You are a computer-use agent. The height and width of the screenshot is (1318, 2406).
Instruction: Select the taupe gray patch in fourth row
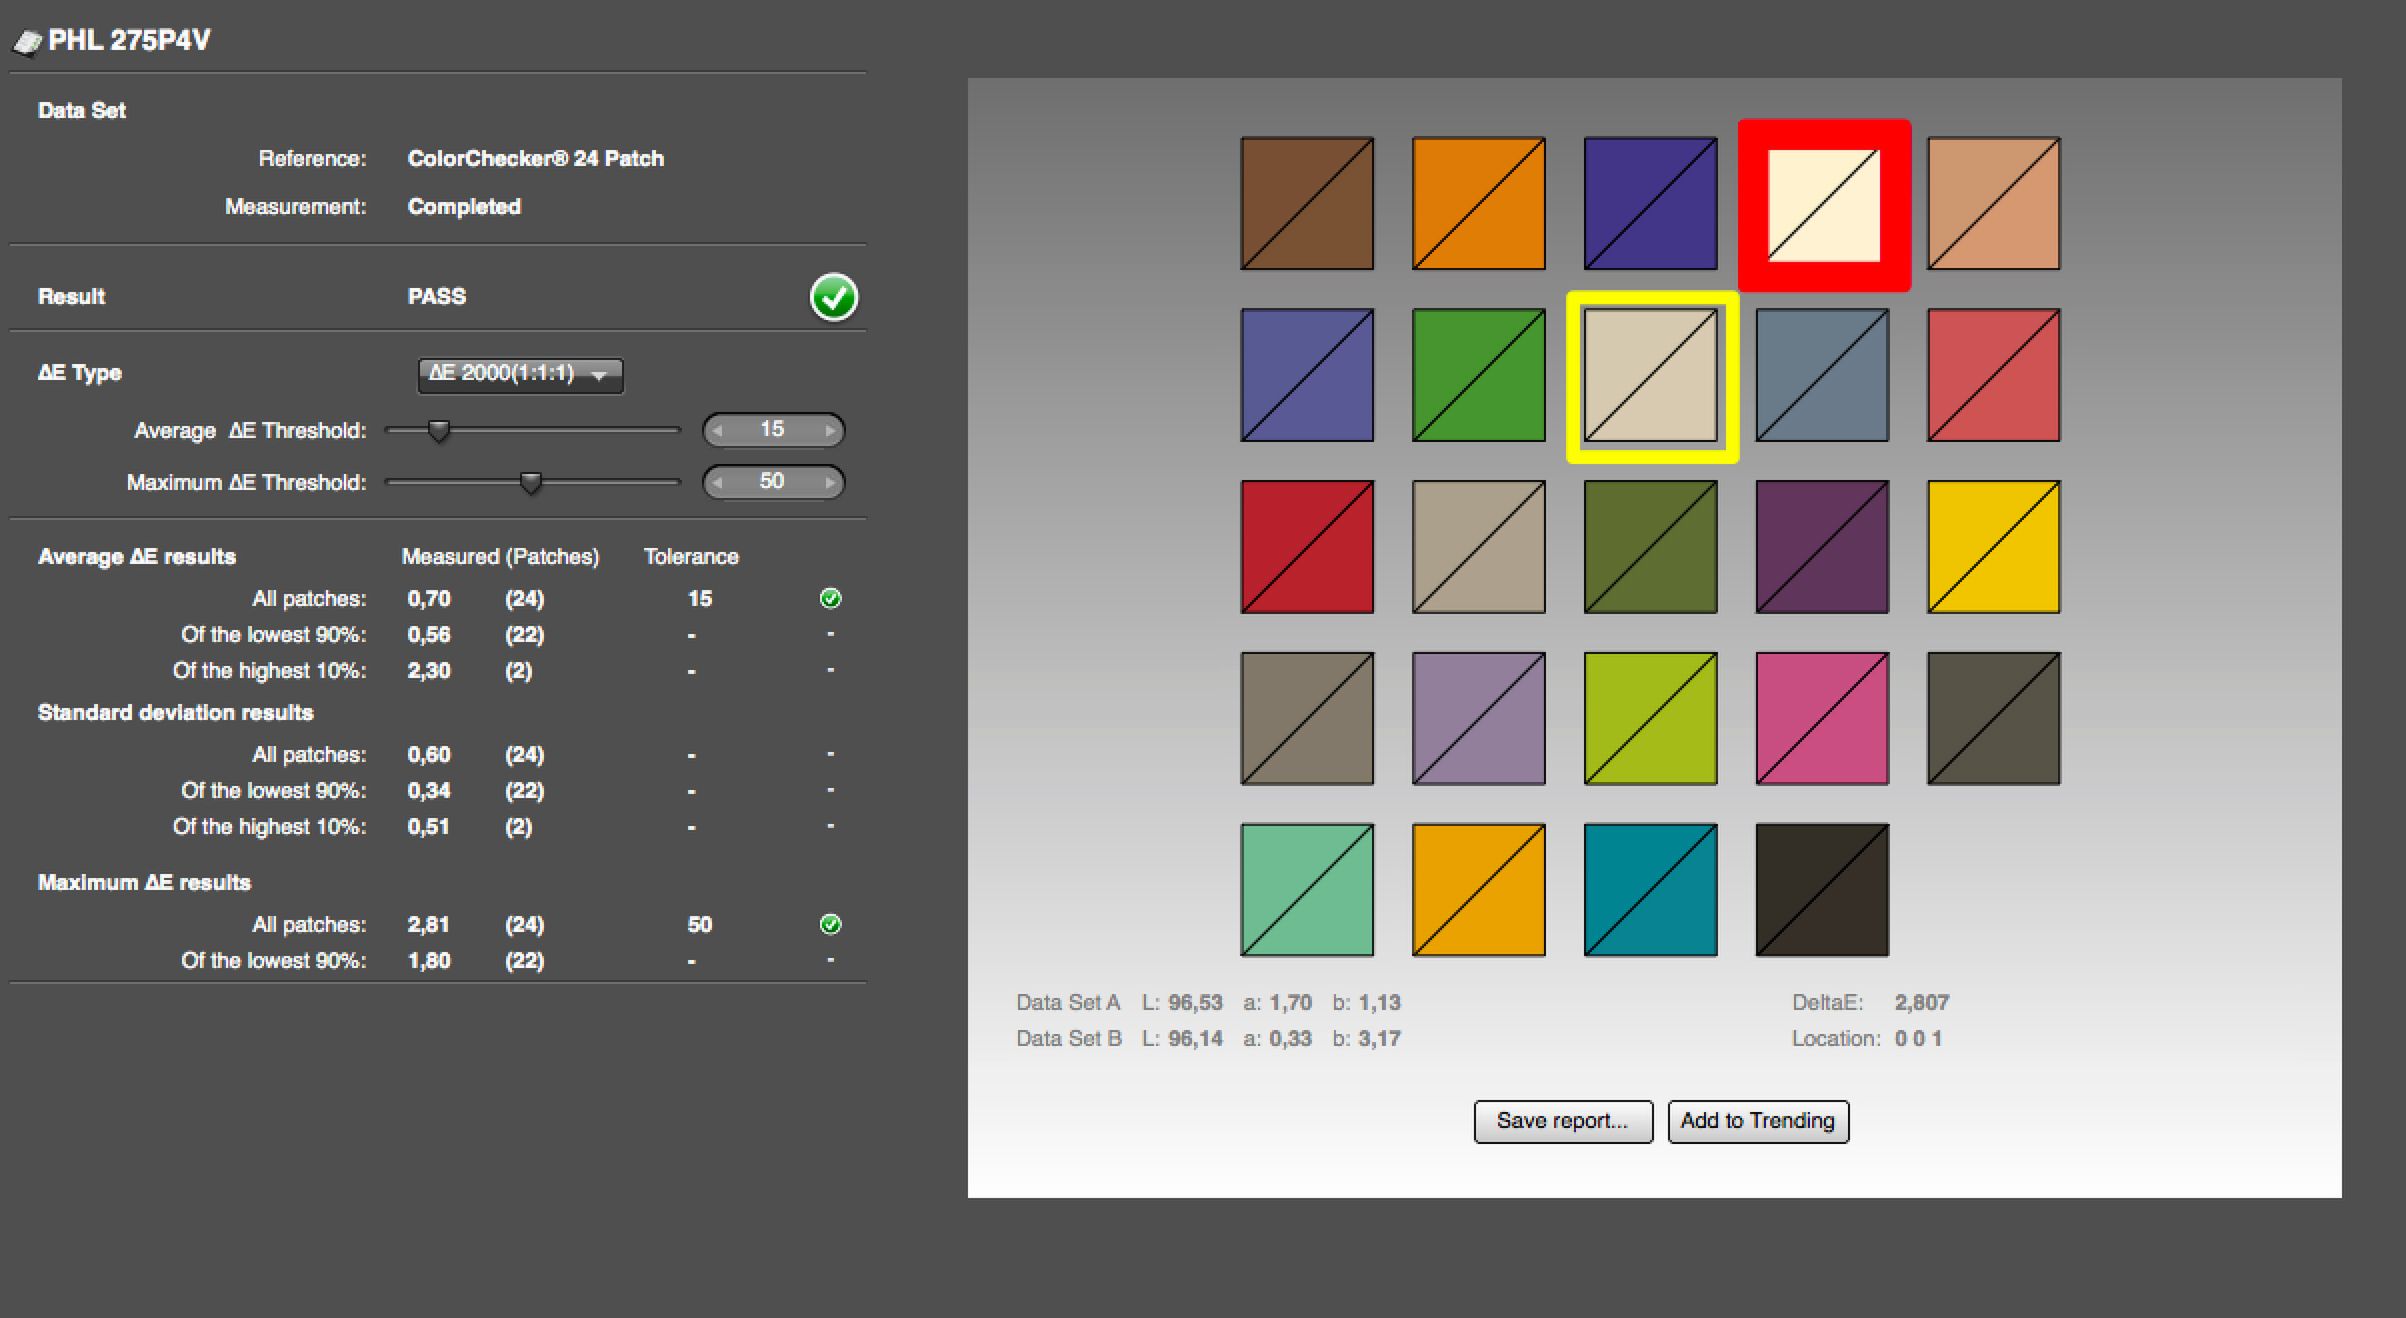pos(1307,719)
